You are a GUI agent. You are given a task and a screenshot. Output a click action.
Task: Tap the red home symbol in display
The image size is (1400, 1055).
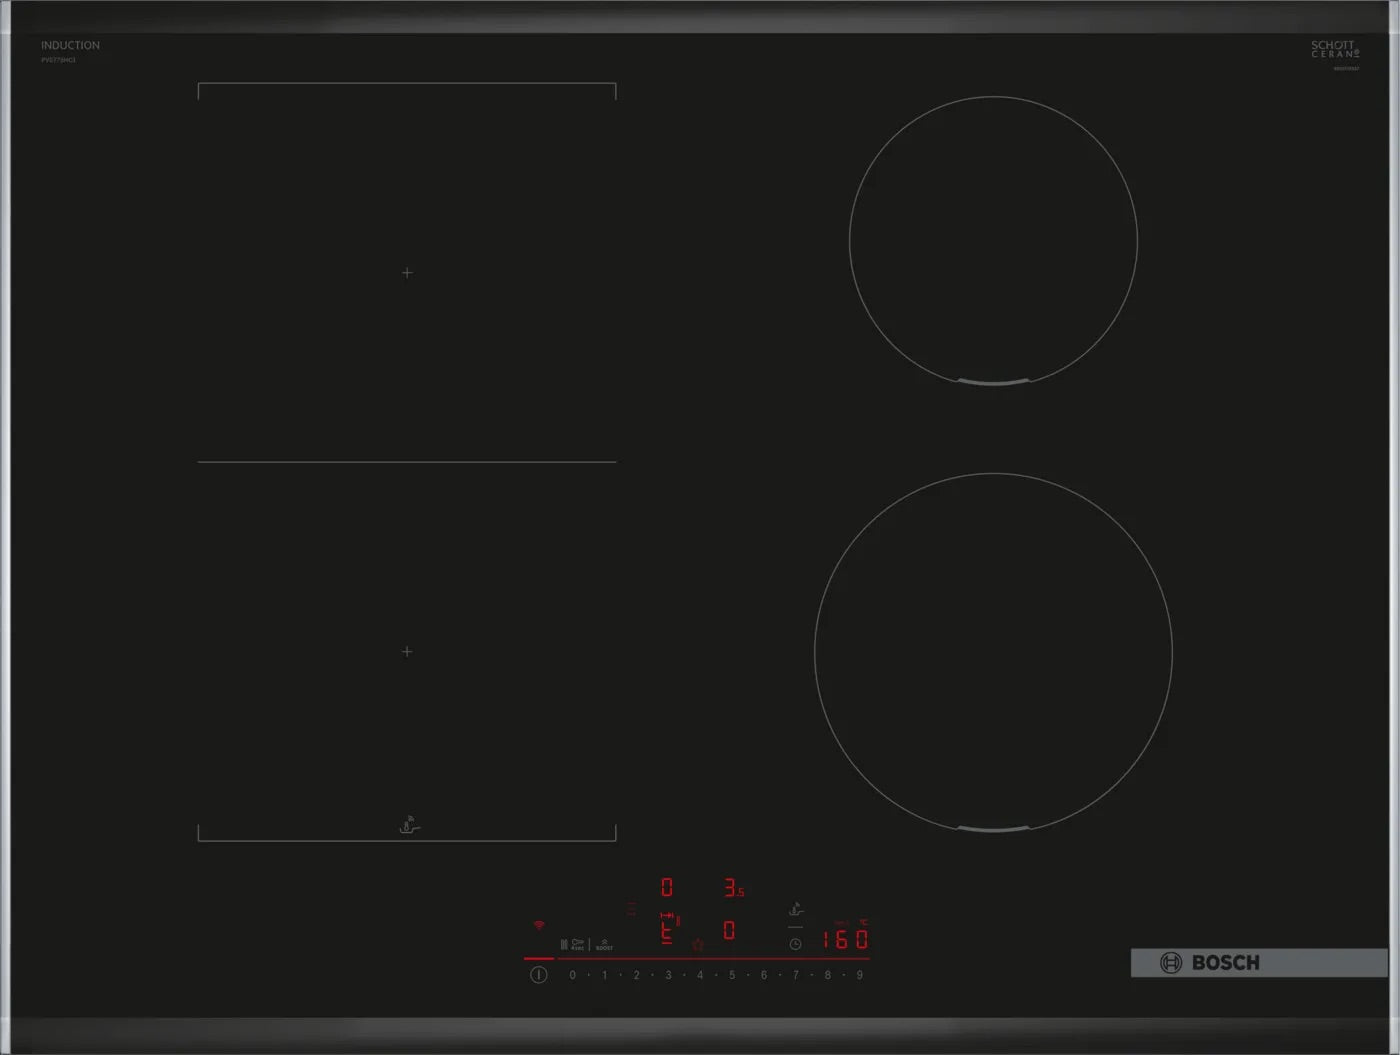coord(698,944)
